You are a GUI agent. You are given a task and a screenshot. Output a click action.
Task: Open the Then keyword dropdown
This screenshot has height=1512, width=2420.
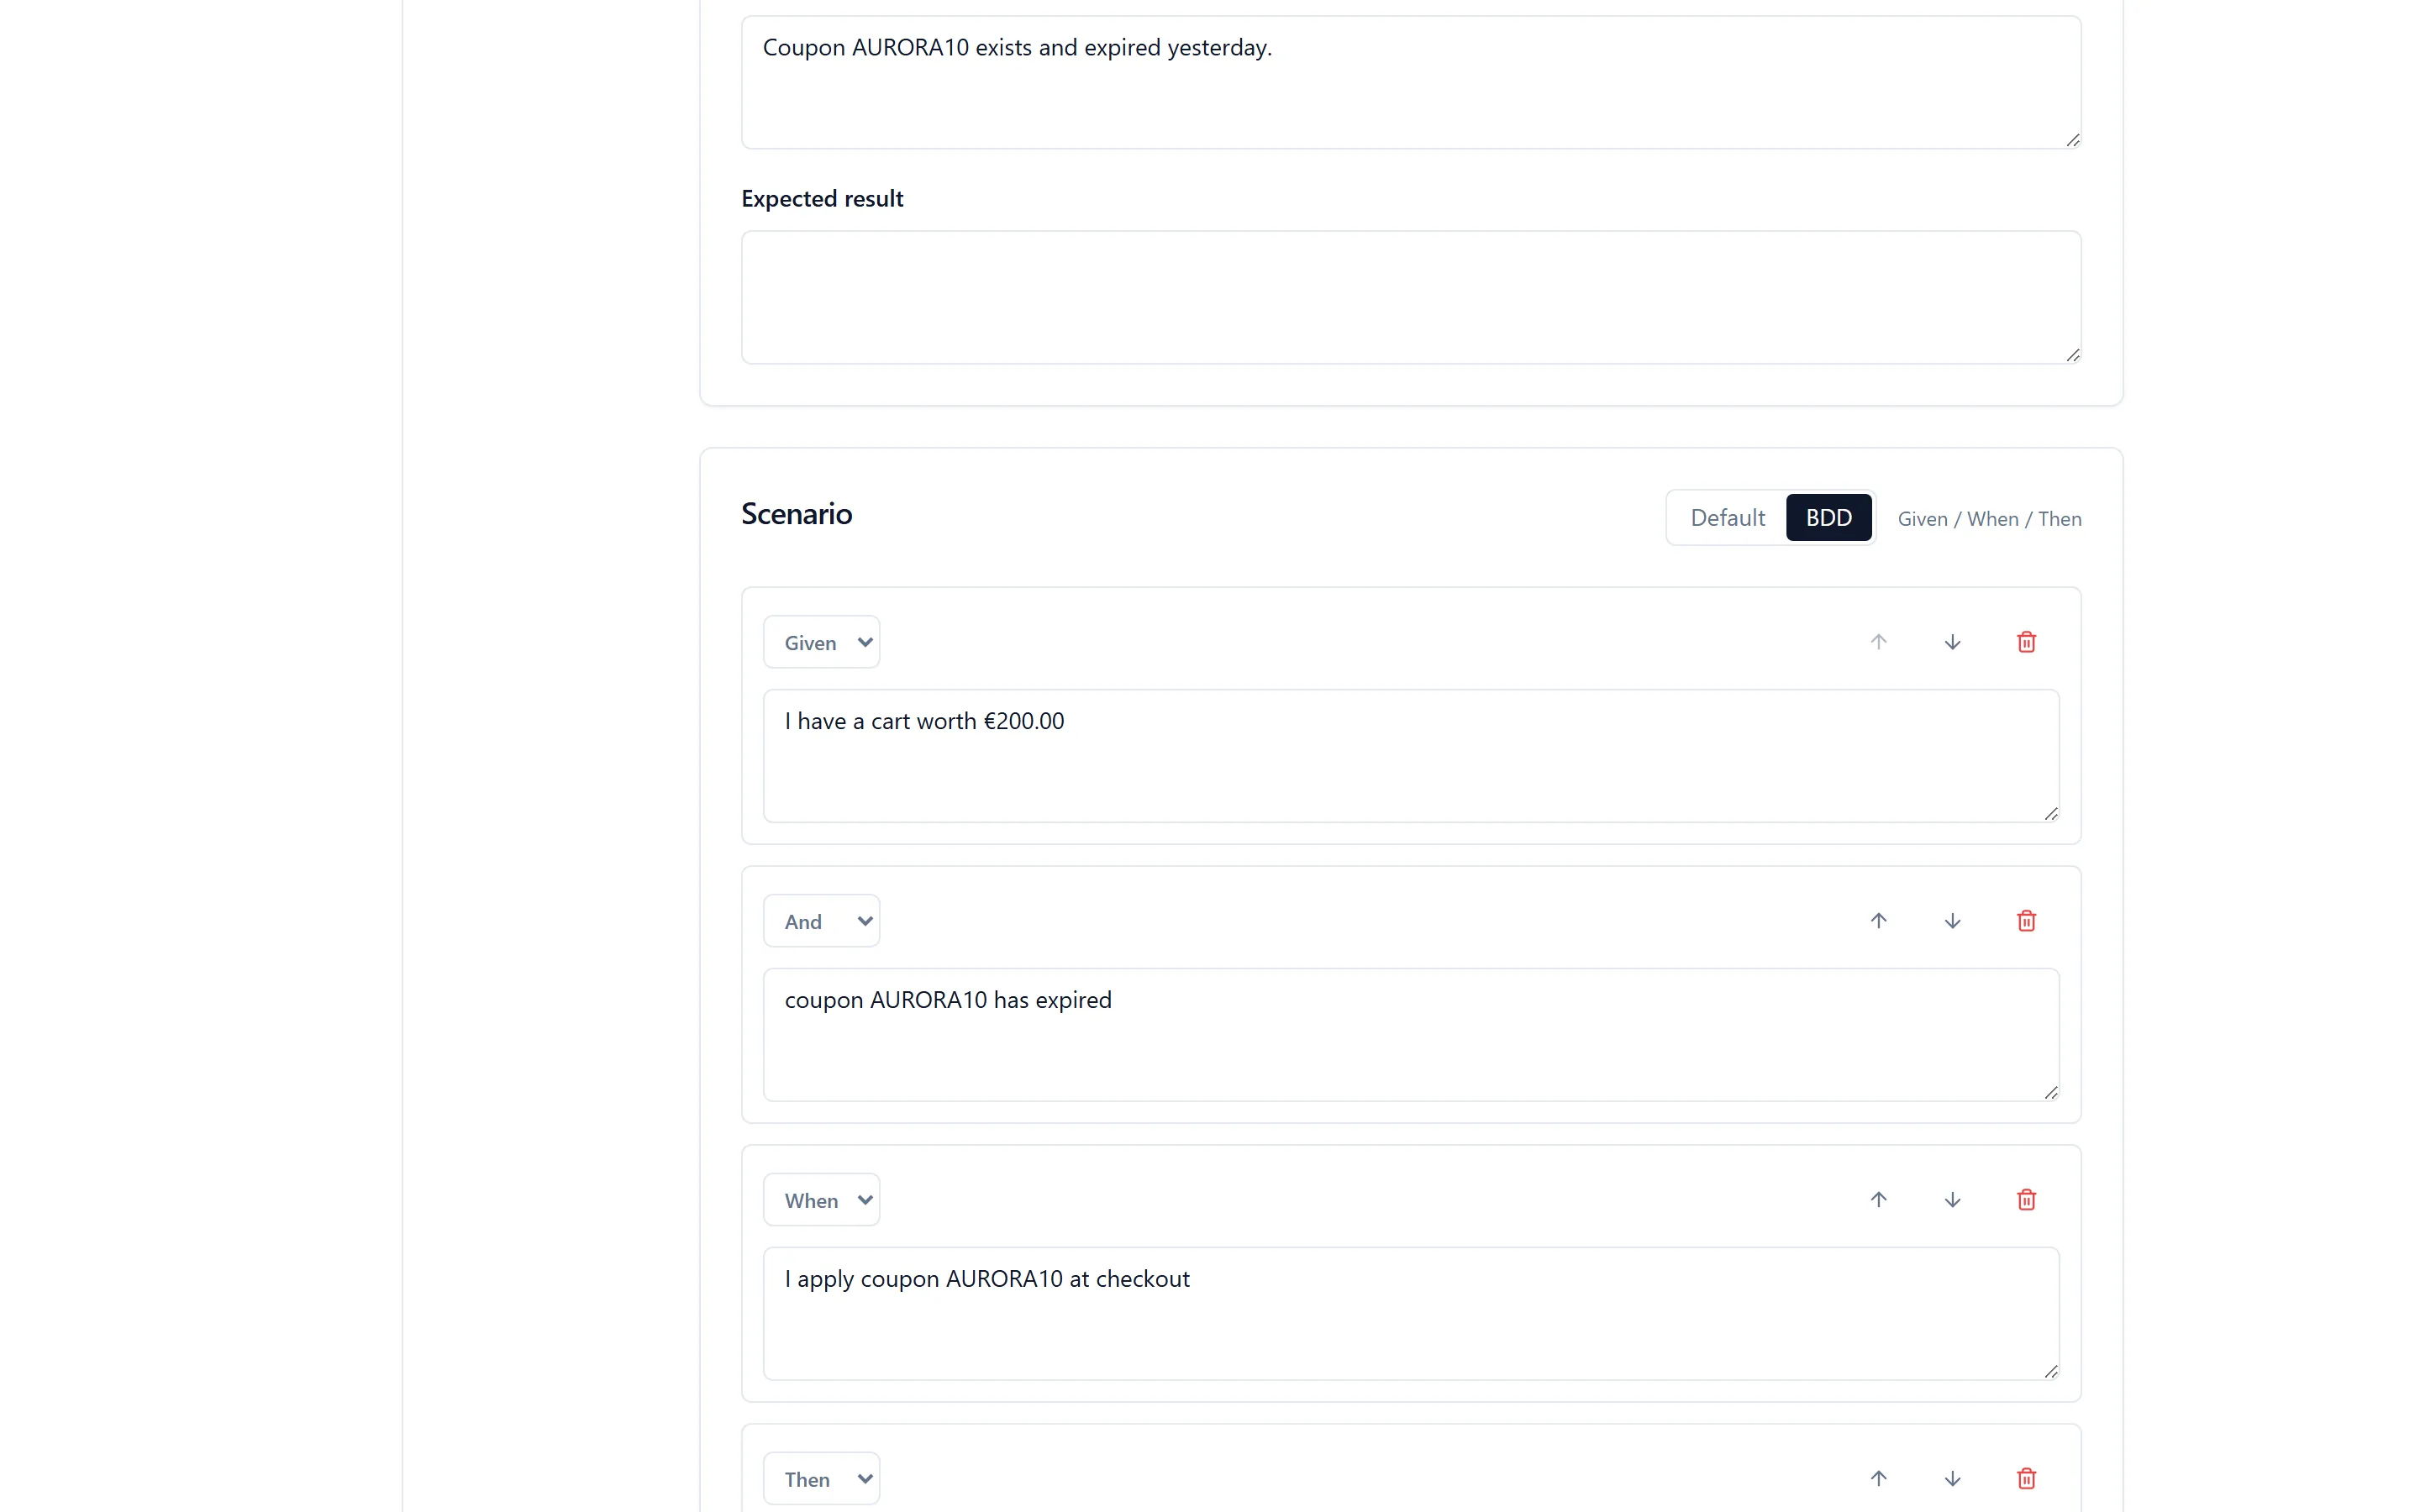coord(821,1479)
